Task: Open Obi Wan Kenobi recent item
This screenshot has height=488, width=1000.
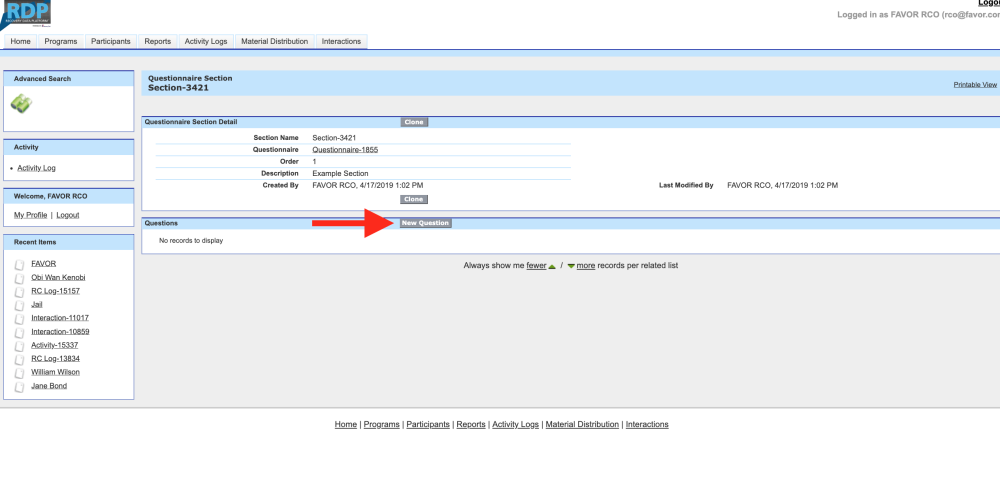Action: (58, 278)
